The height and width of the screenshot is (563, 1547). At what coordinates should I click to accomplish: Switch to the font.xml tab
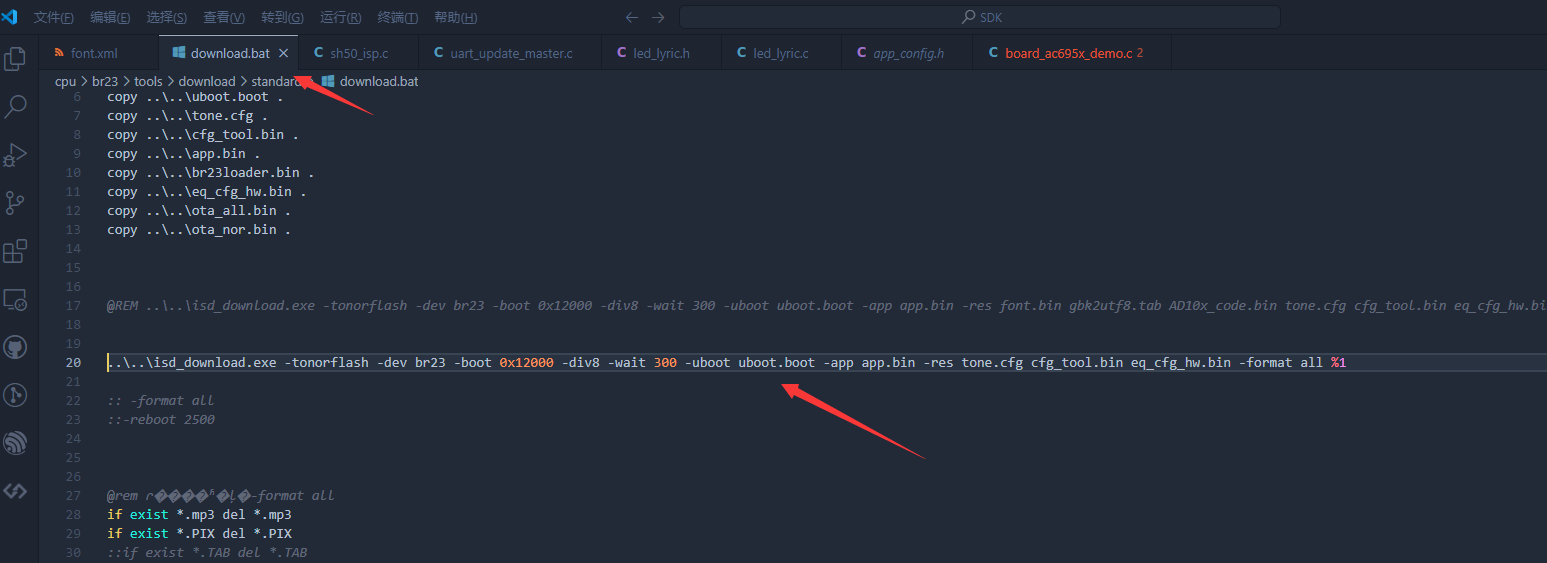[x=98, y=53]
